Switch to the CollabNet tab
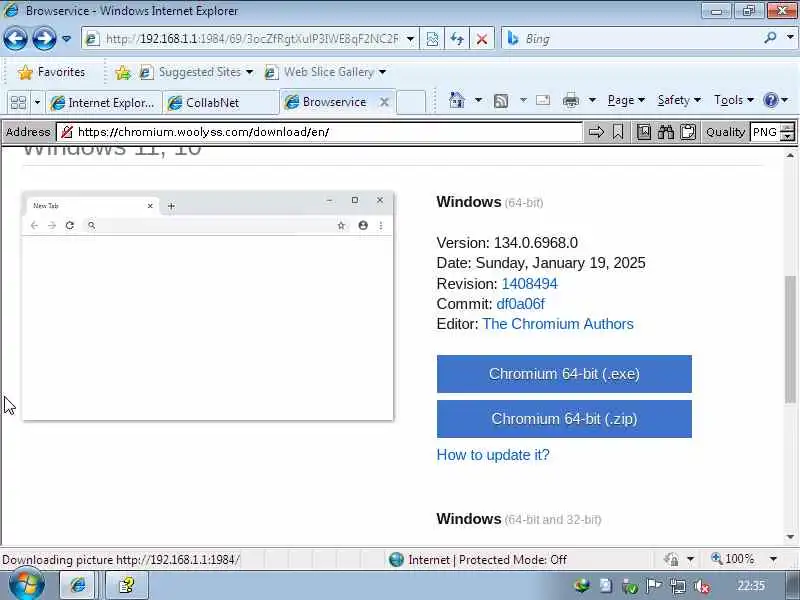The width and height of the screenshot is (800, 600). [x=220, y=103]
